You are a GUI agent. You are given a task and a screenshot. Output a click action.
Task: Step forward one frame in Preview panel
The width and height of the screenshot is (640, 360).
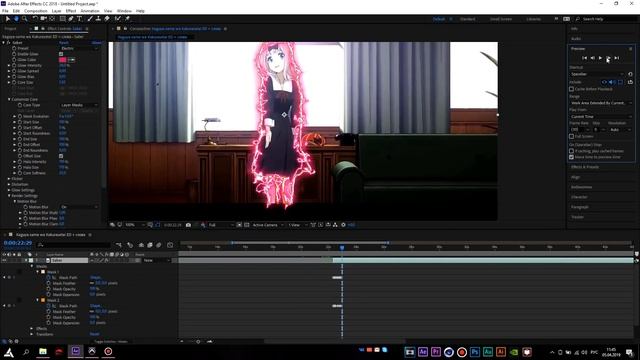pos(609,58)
